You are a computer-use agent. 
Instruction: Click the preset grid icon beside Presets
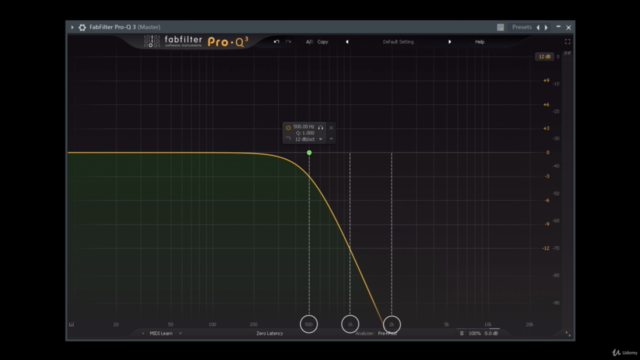(x=500, y=27)
